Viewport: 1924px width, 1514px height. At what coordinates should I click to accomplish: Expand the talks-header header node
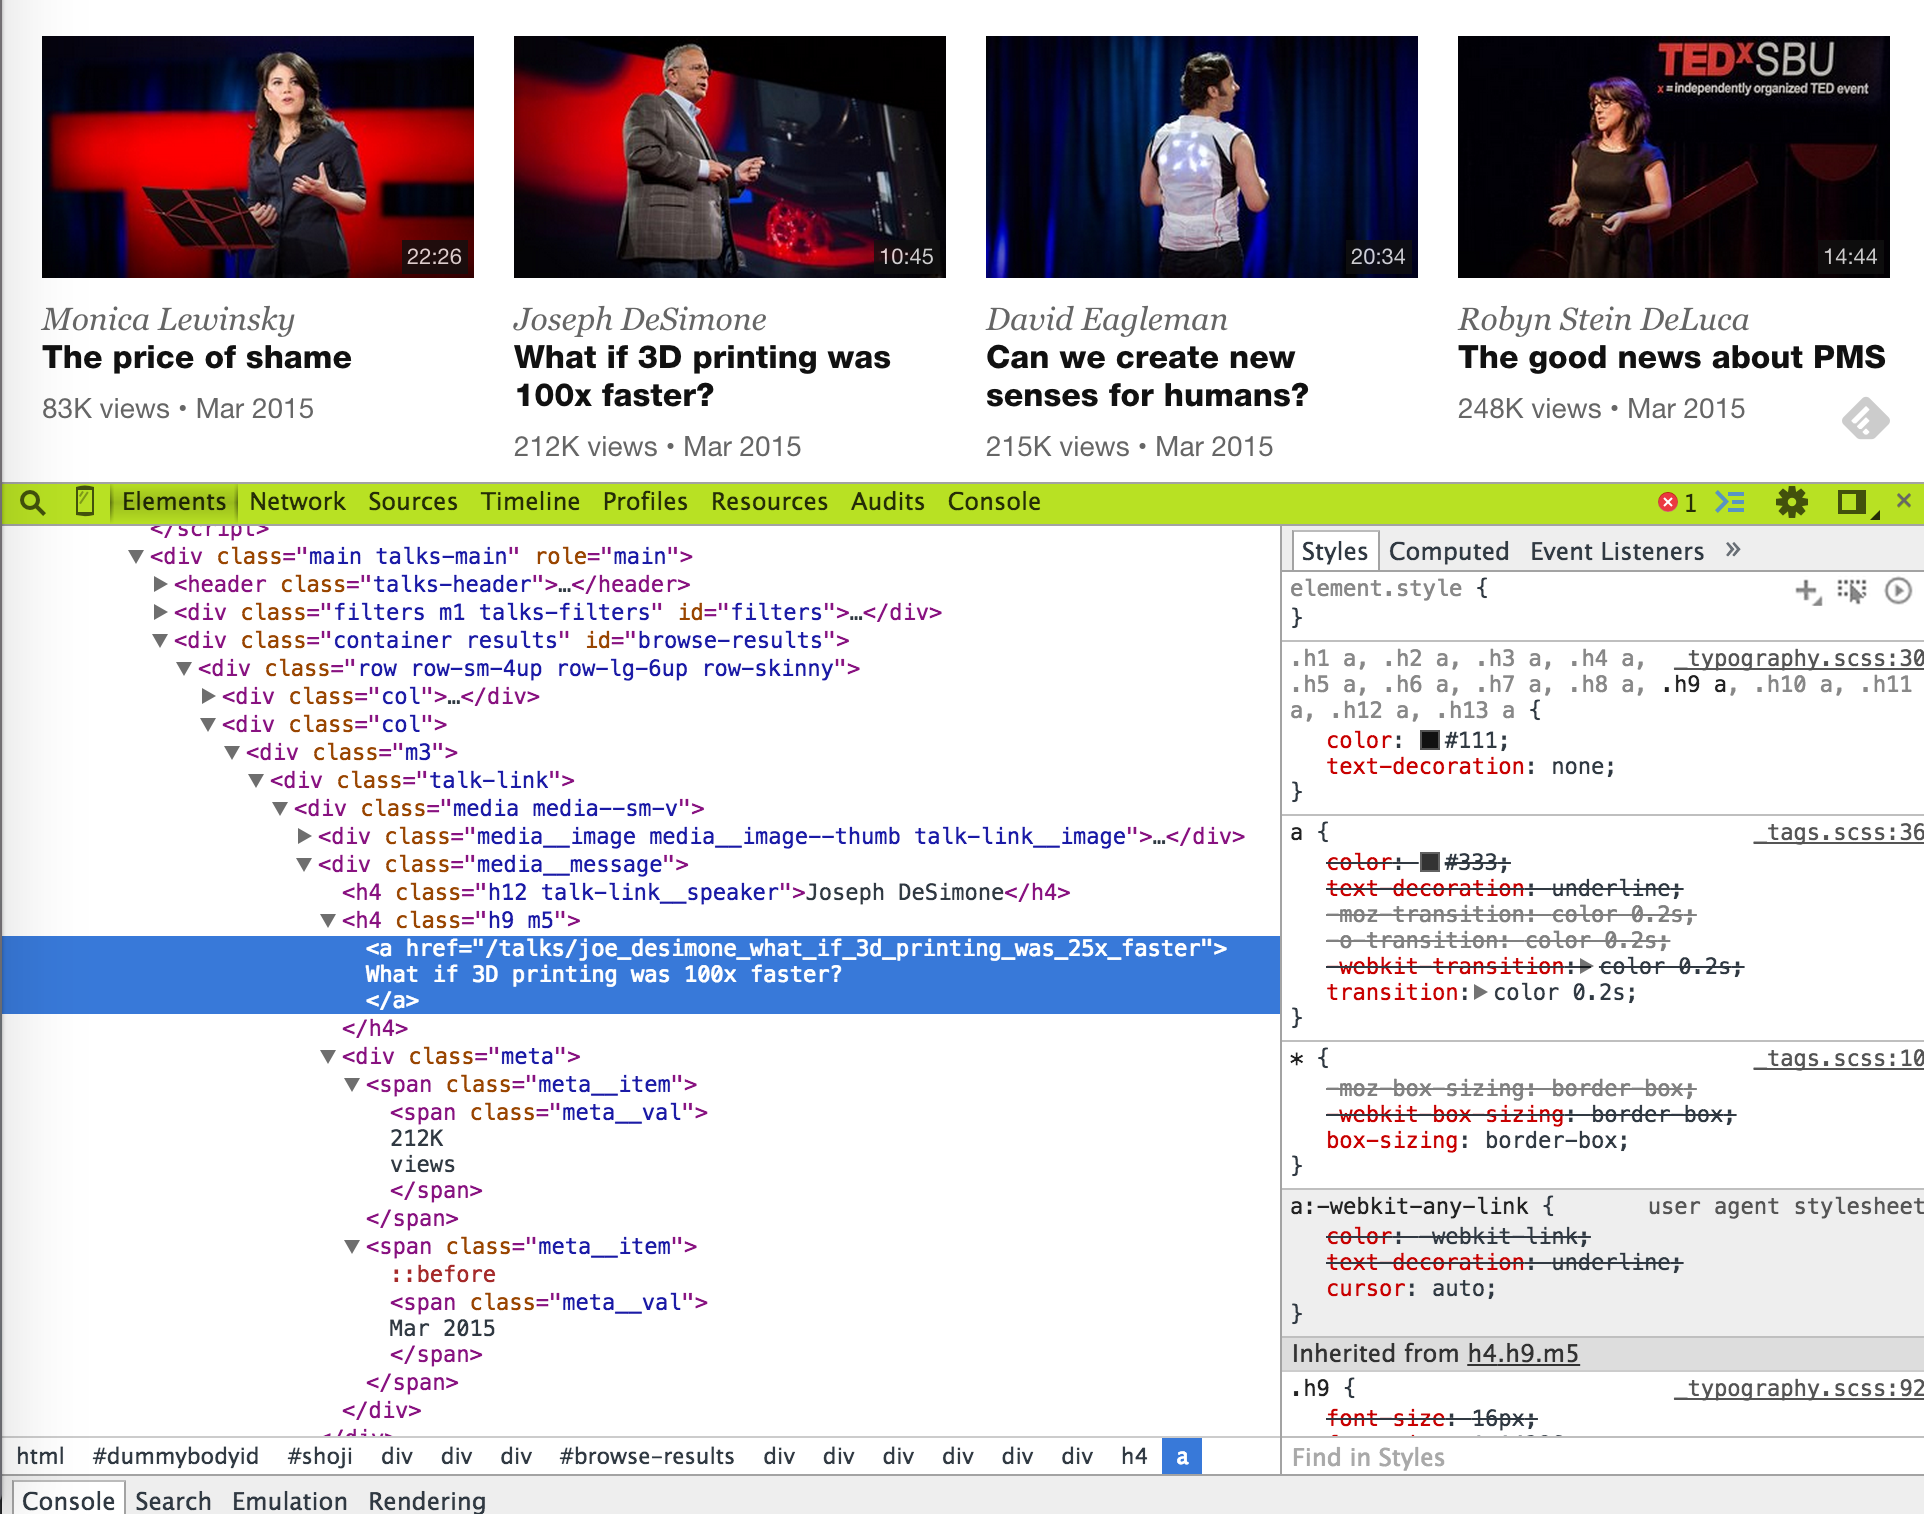coord(160,584)
